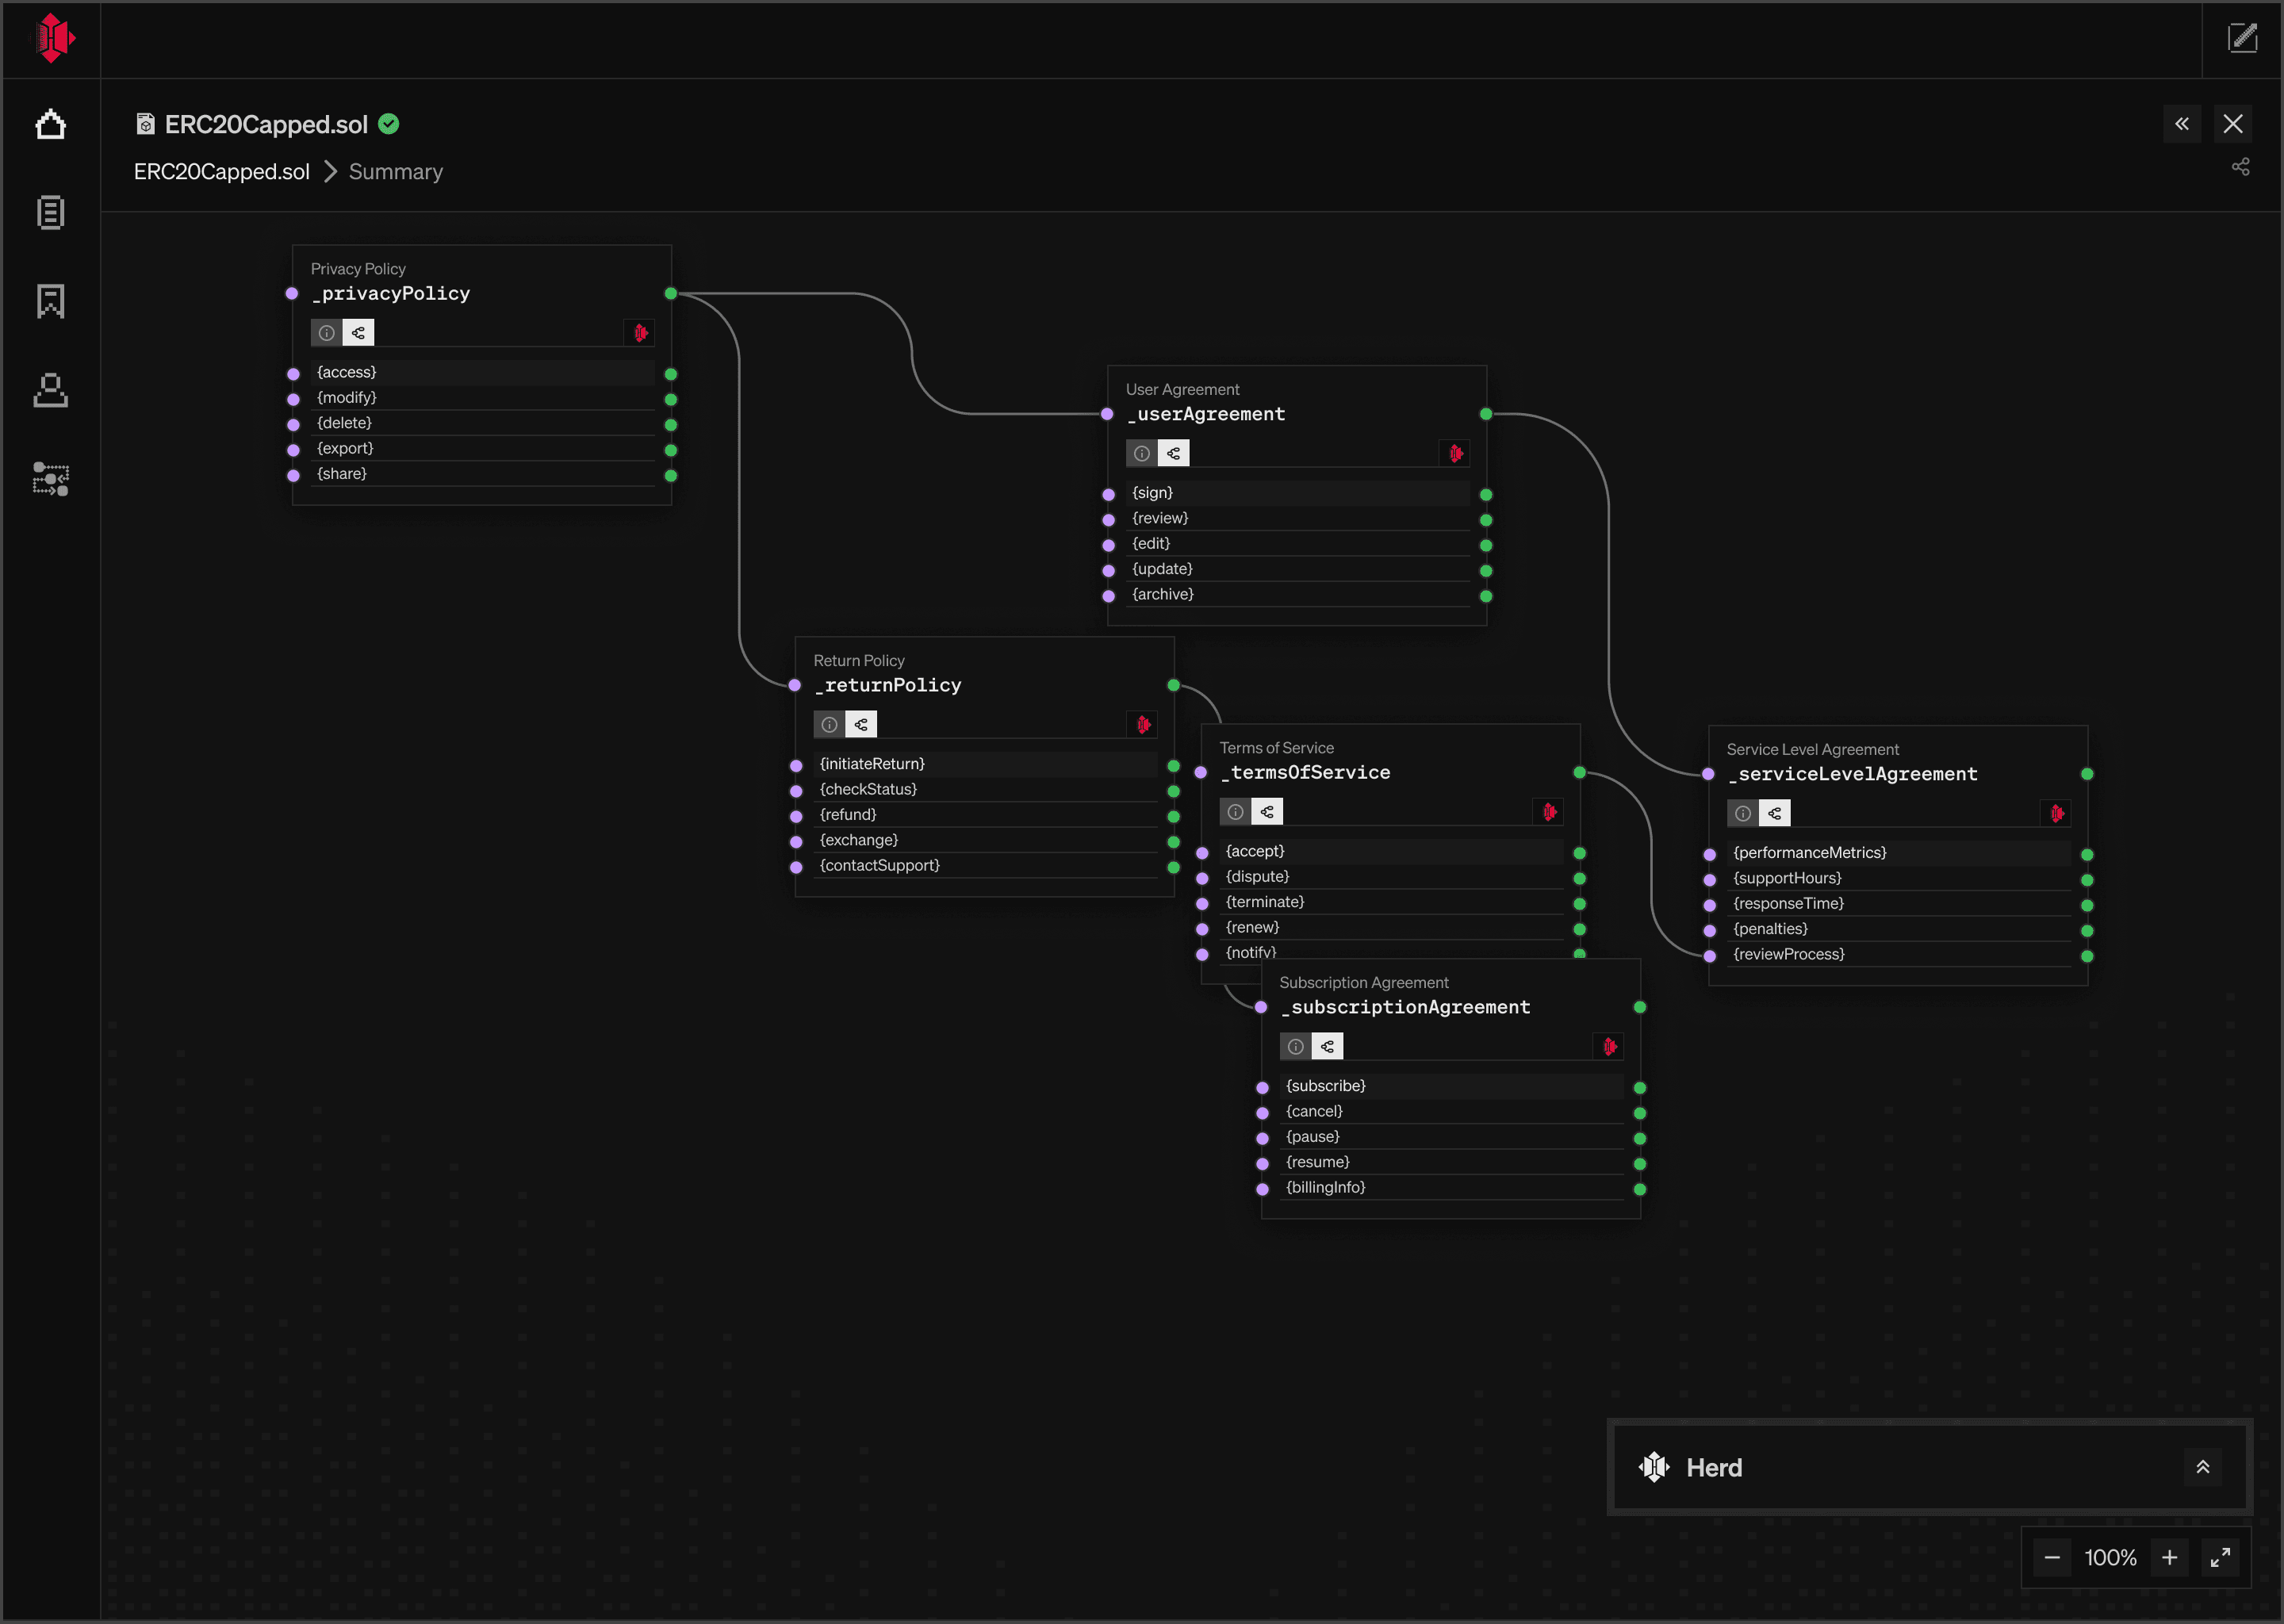Click red Herd icon on _userAgreement node
Viewport: 2284px width, 1624px height.
tap(1455, 454)
